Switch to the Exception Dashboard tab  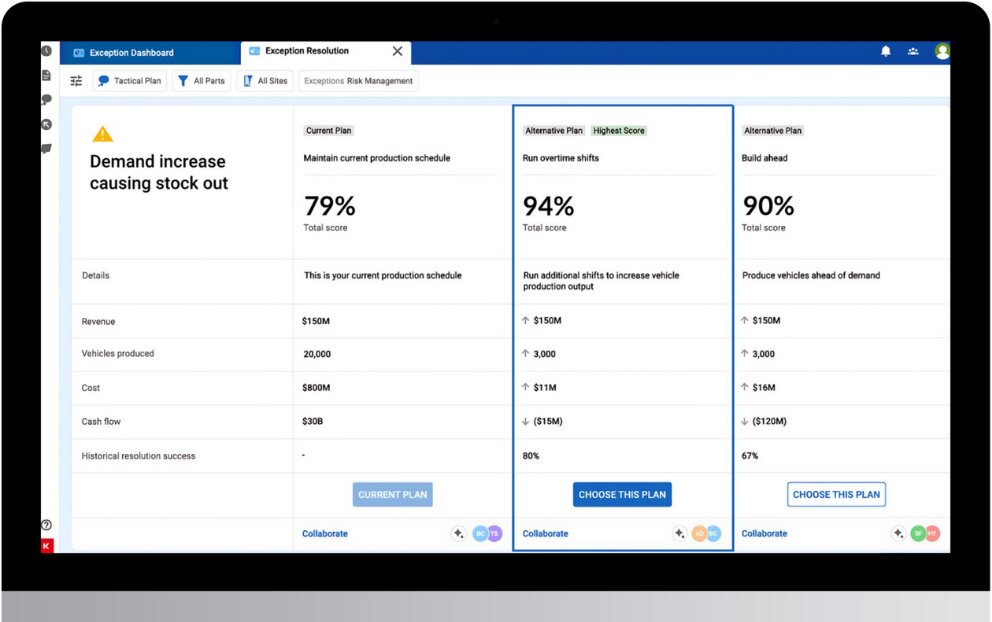(x=130, y=53)
